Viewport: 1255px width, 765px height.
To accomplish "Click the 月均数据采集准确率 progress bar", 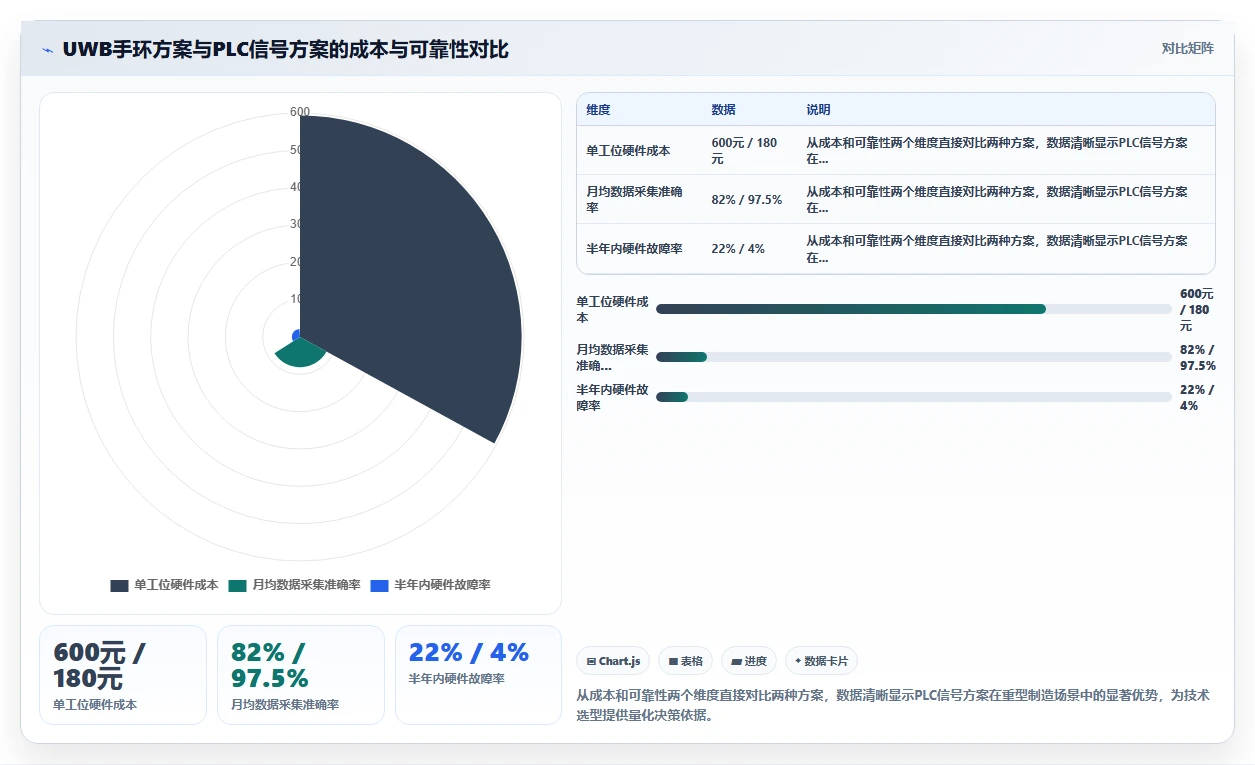I will pyautogui.click(x=914, y=357).
